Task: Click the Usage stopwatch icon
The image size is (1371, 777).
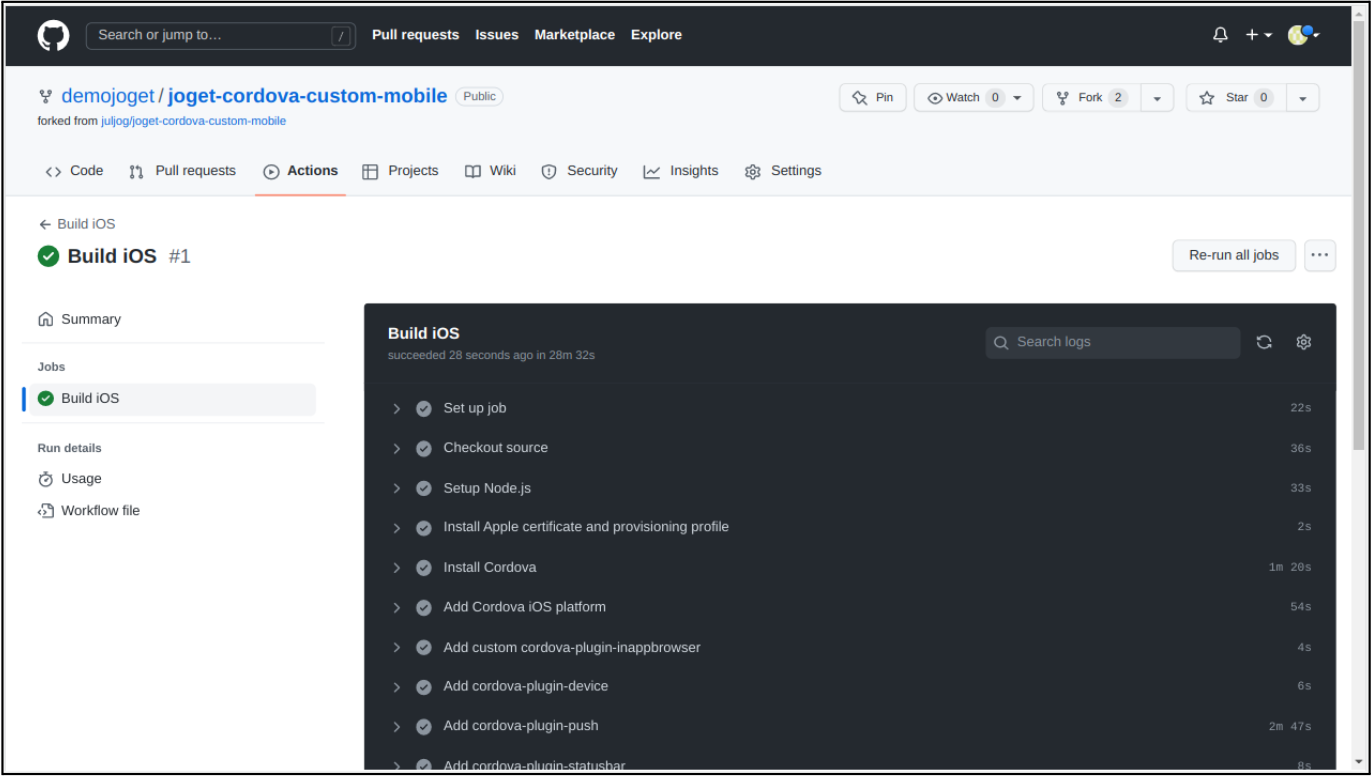Action: click(x=46, y=479)
